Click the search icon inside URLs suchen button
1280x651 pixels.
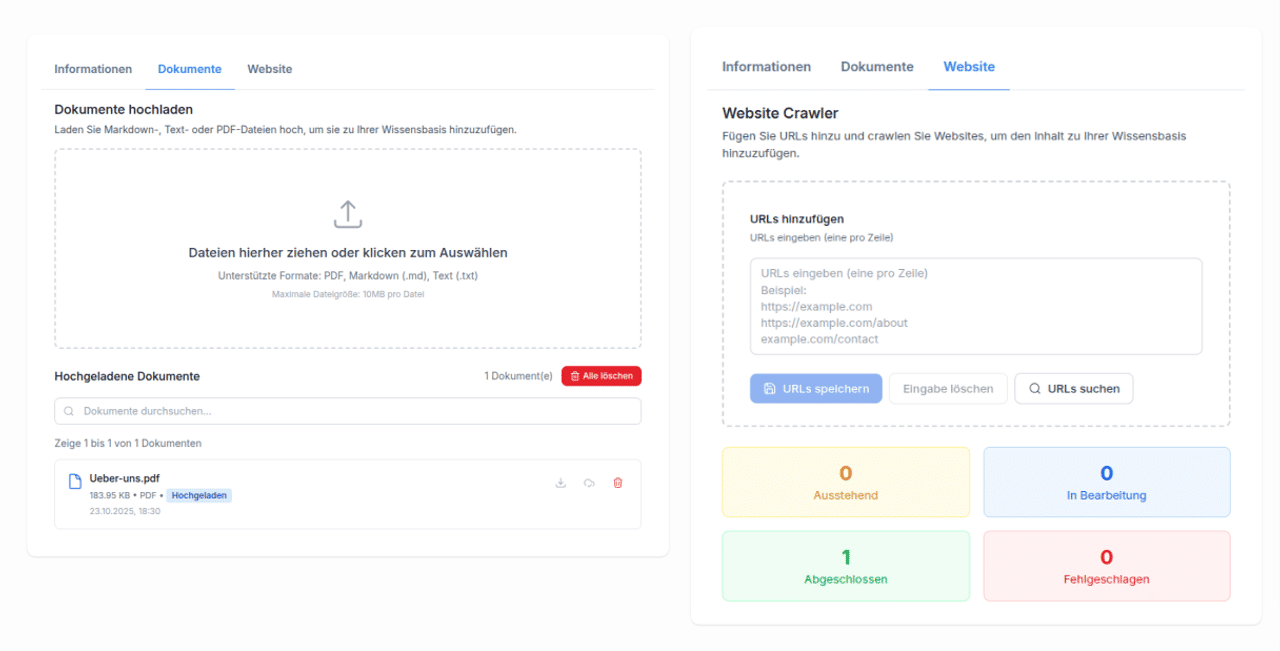click(x=1036, y=388)
